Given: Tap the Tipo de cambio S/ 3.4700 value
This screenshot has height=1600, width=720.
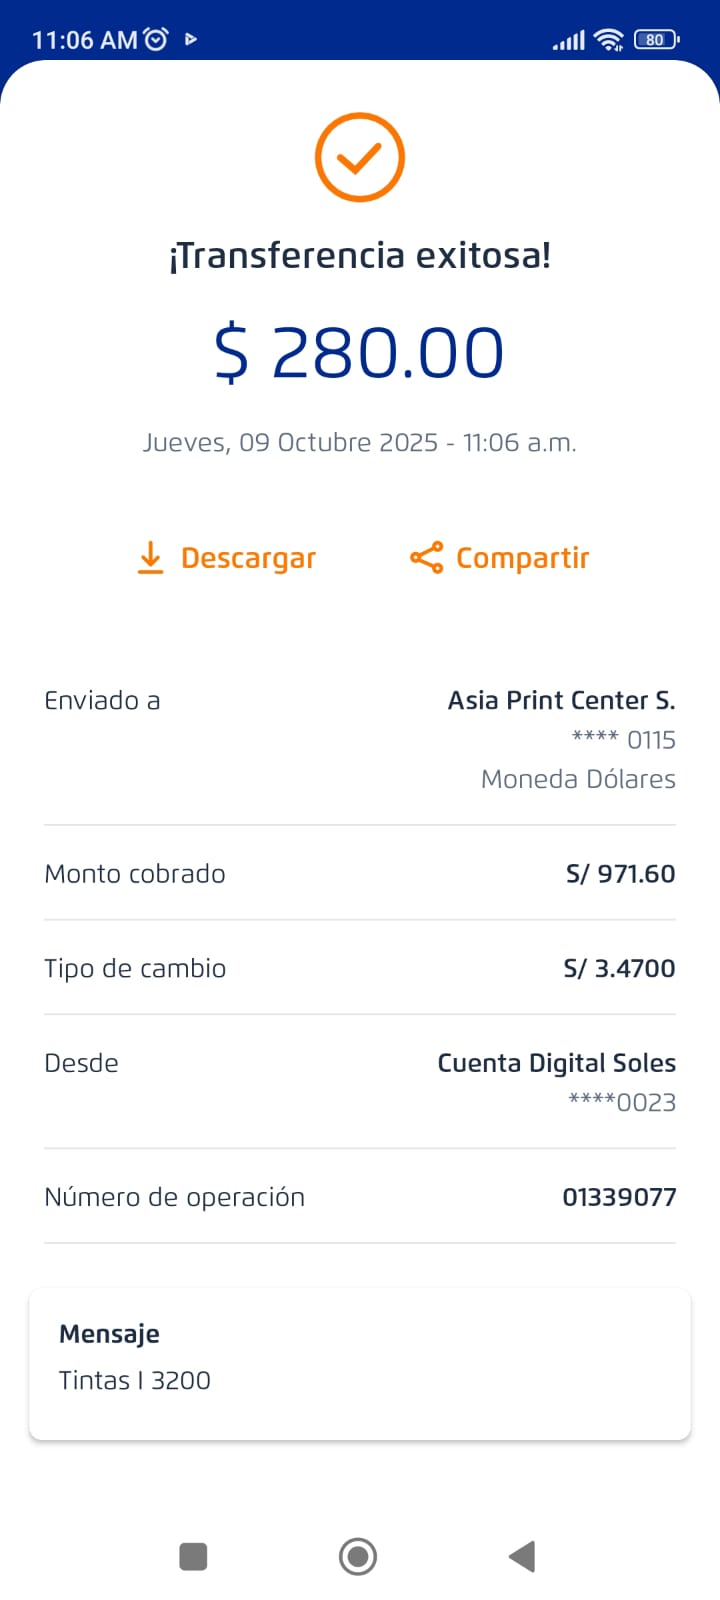Looking at the screenshot, I should click(x=619, y=968).
